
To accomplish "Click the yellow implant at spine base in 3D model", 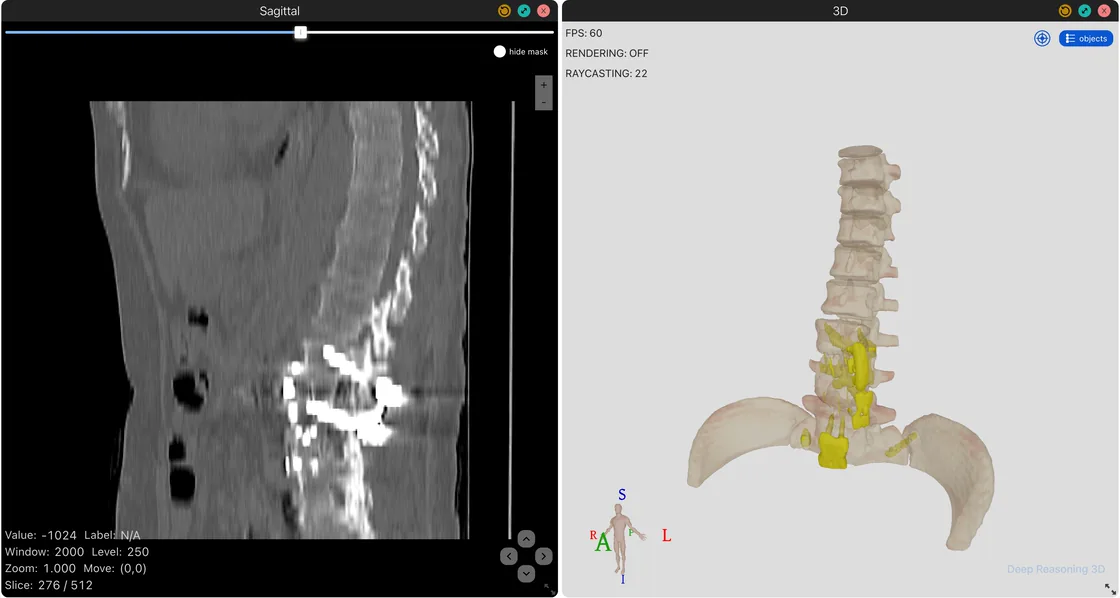I will (832, 451).
